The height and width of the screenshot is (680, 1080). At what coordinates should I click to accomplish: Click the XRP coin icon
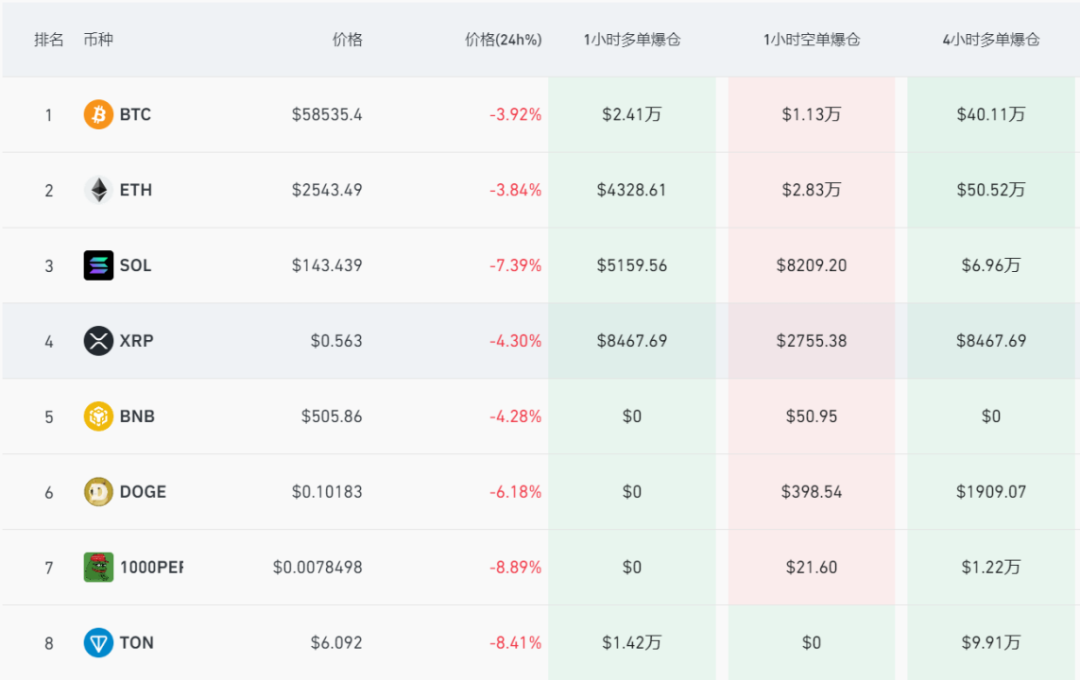coord(98,341)
